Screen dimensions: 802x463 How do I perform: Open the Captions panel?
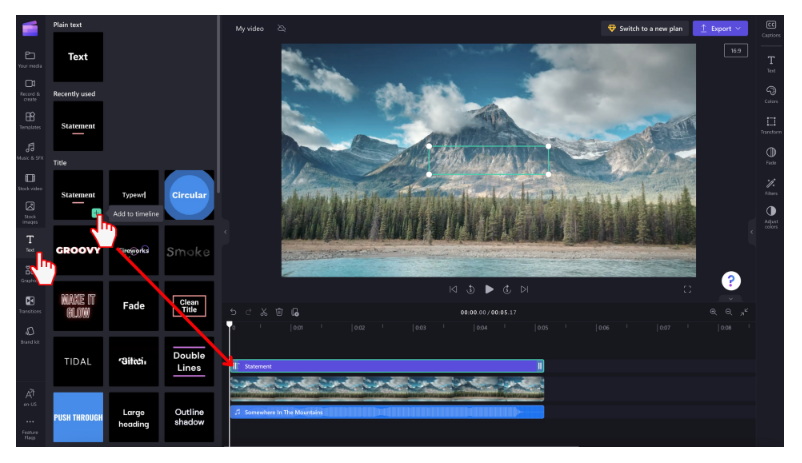coord(771,29)
